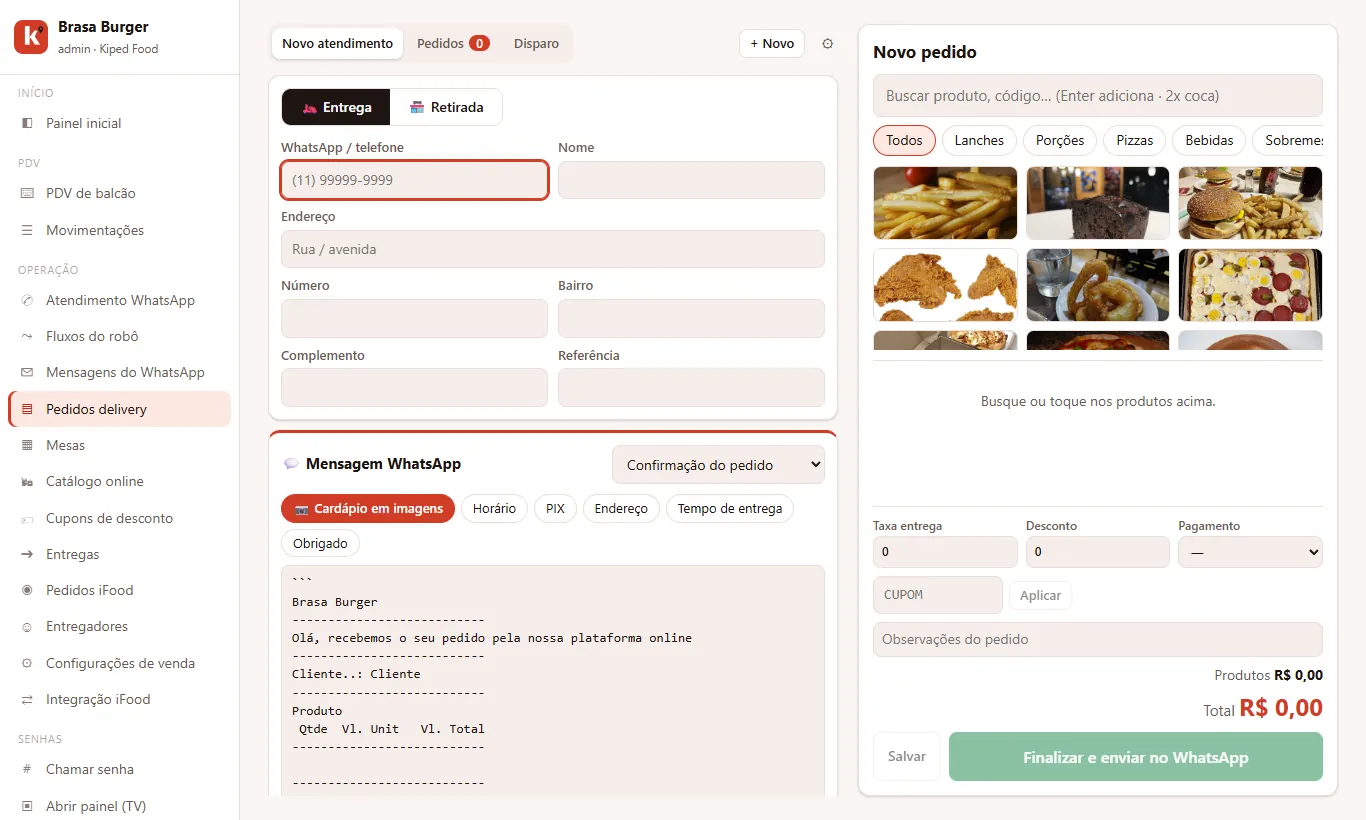Viewport: 1366px width, 820px height.
Task: Click the Painel inicial sidebar icon
Action: coord(27,123)
